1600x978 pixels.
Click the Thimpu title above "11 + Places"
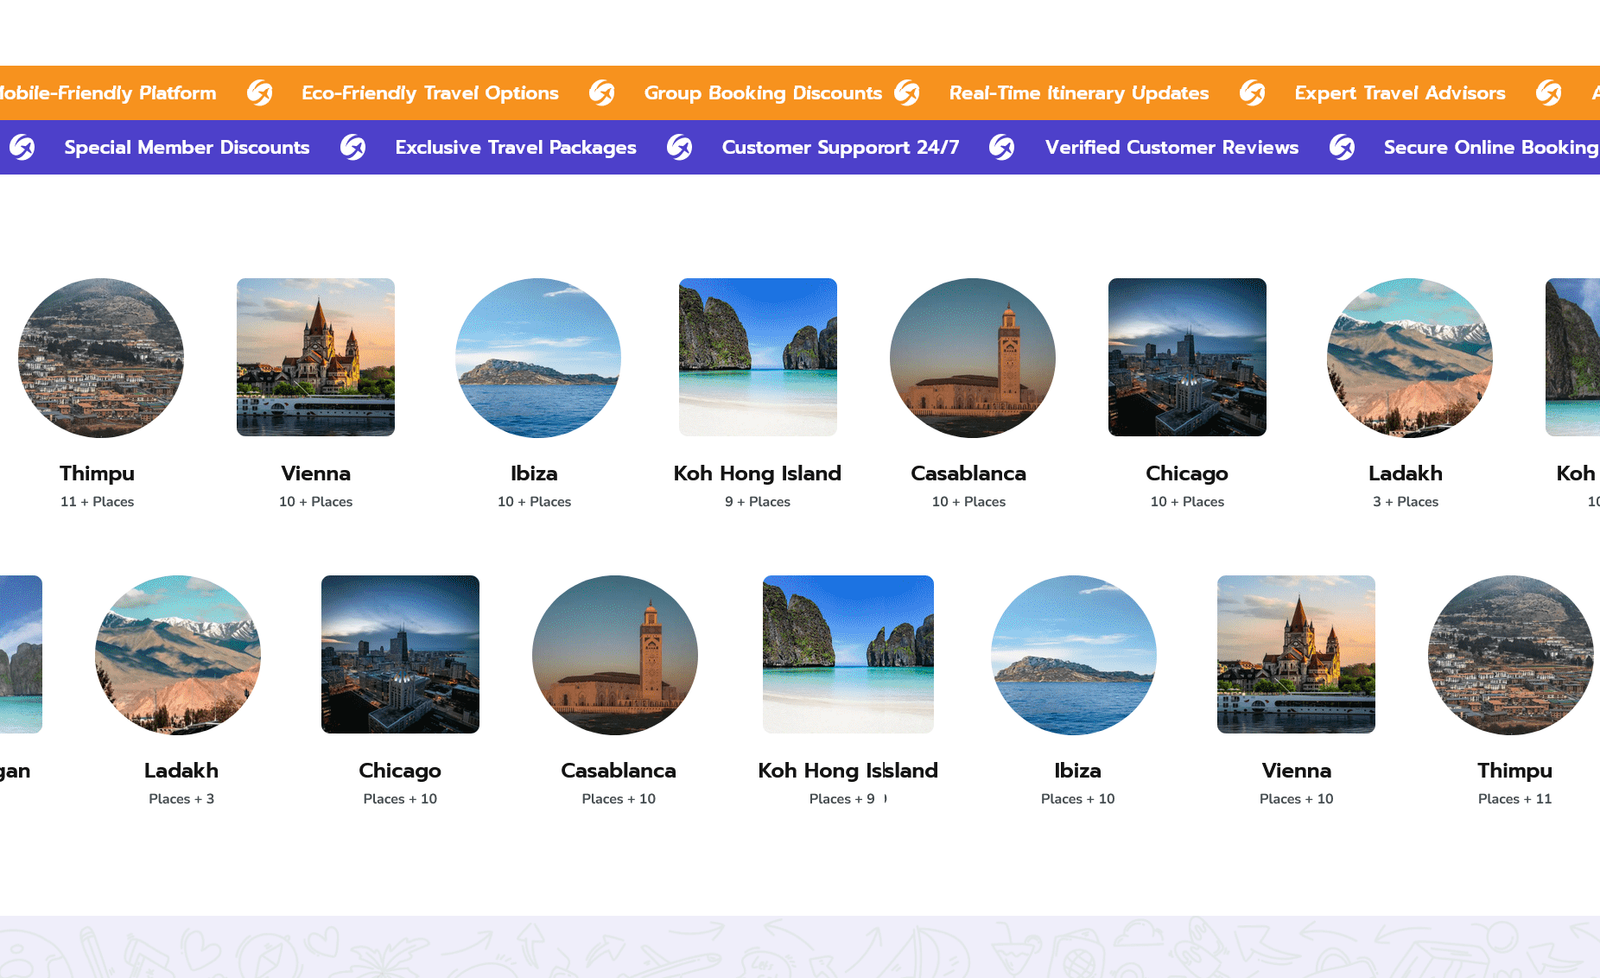(x=97, y=473)
